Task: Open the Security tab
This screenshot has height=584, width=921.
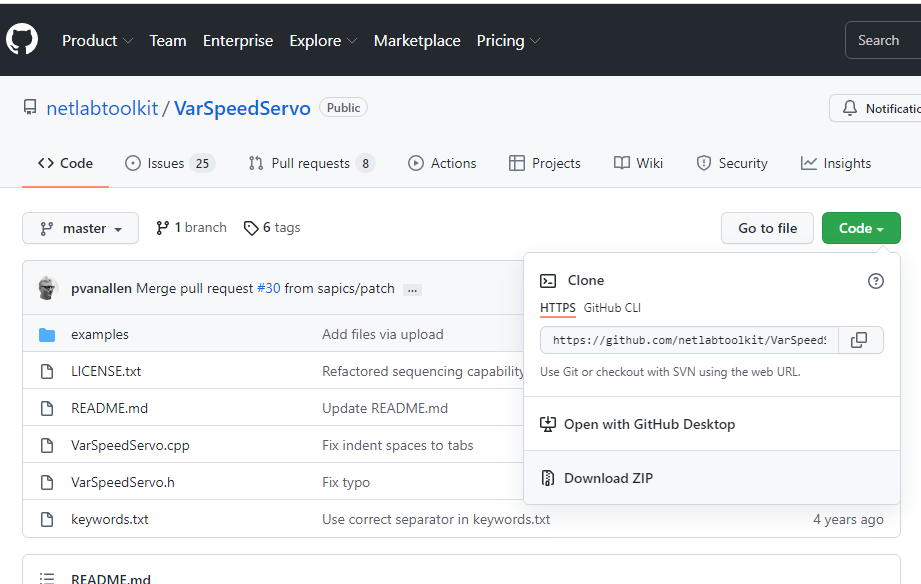Action: [732, 163]
